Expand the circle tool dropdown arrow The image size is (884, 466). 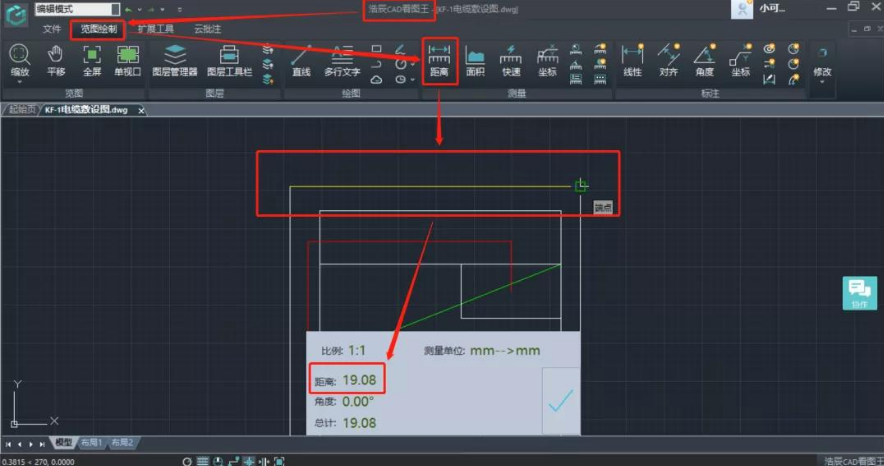413,64
